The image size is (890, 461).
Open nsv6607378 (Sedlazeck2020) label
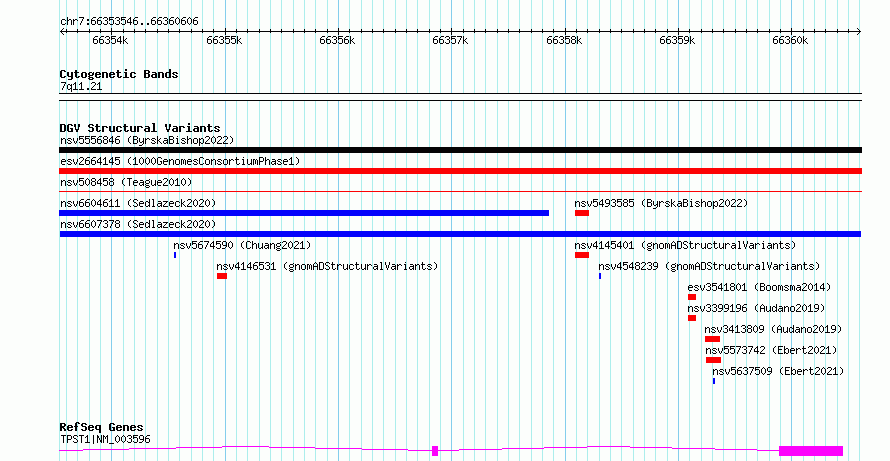pyautogui.click(x=138, y=224)
